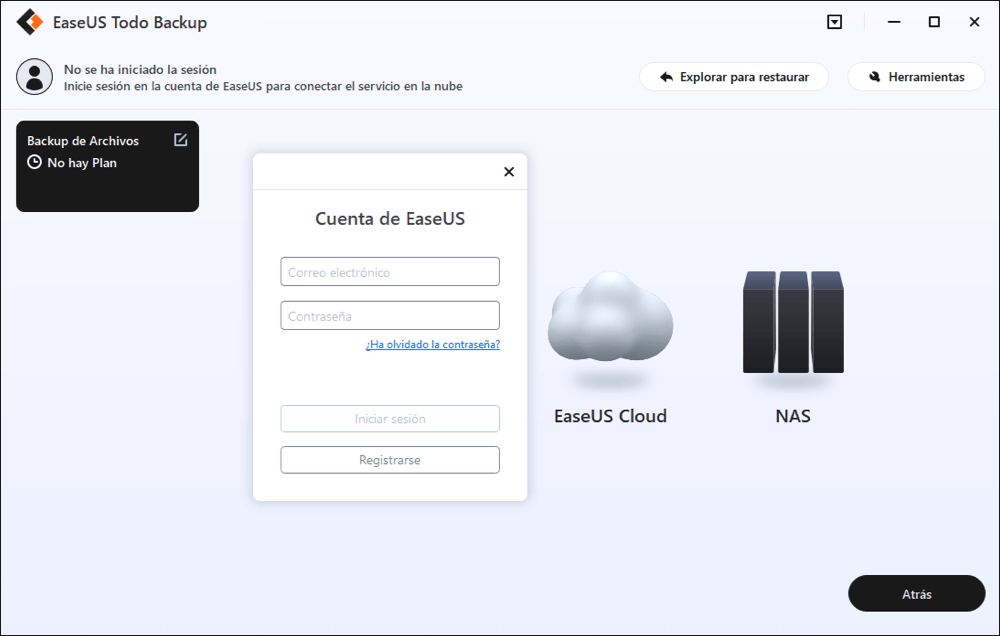The image size is (1000, 636).
Task: Minimize the EaseUS Todo Backup window
Action: 894,22
